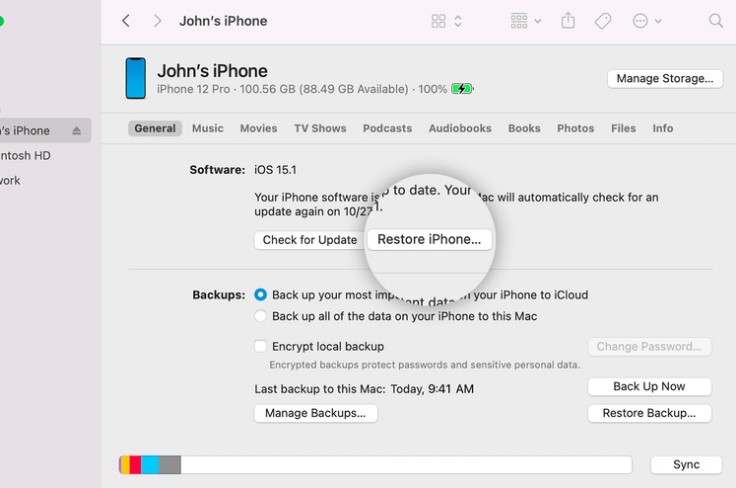The height and width of the screenshot is (488, 736).
Task: Switch to the TV Shows tab
Action: click(x=320, y=128)
